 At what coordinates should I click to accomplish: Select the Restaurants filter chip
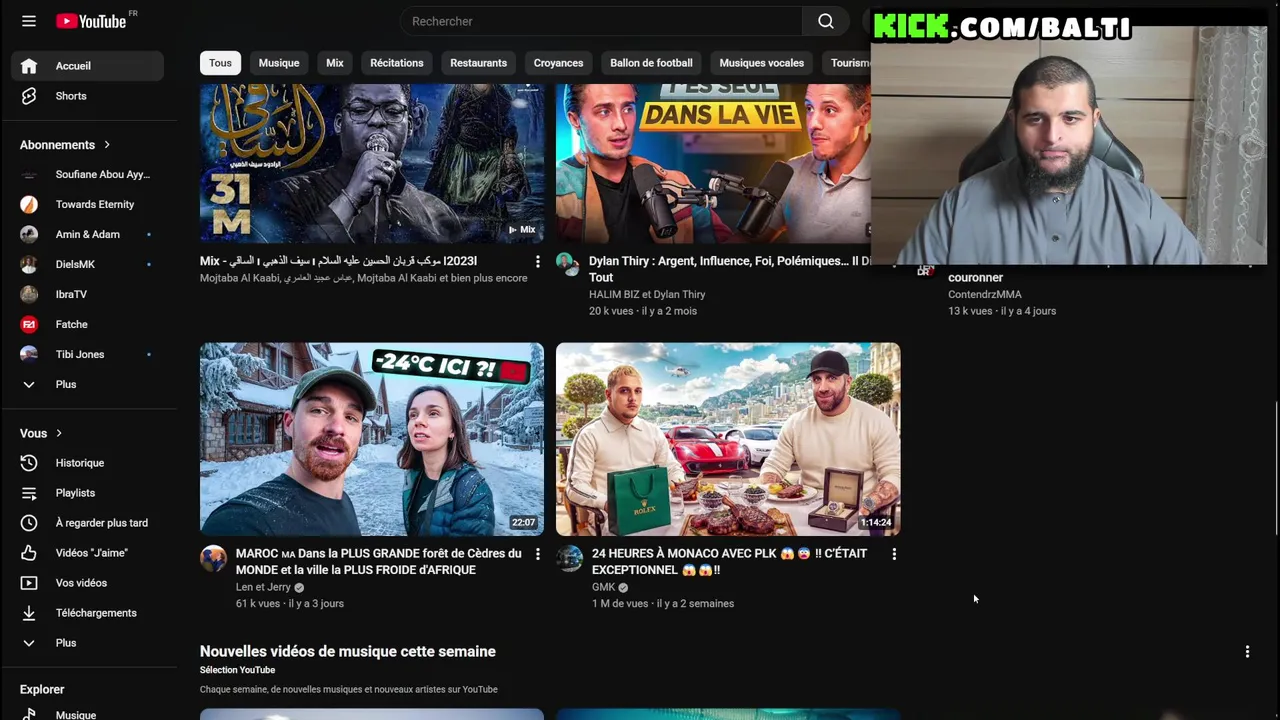[478, 63]
